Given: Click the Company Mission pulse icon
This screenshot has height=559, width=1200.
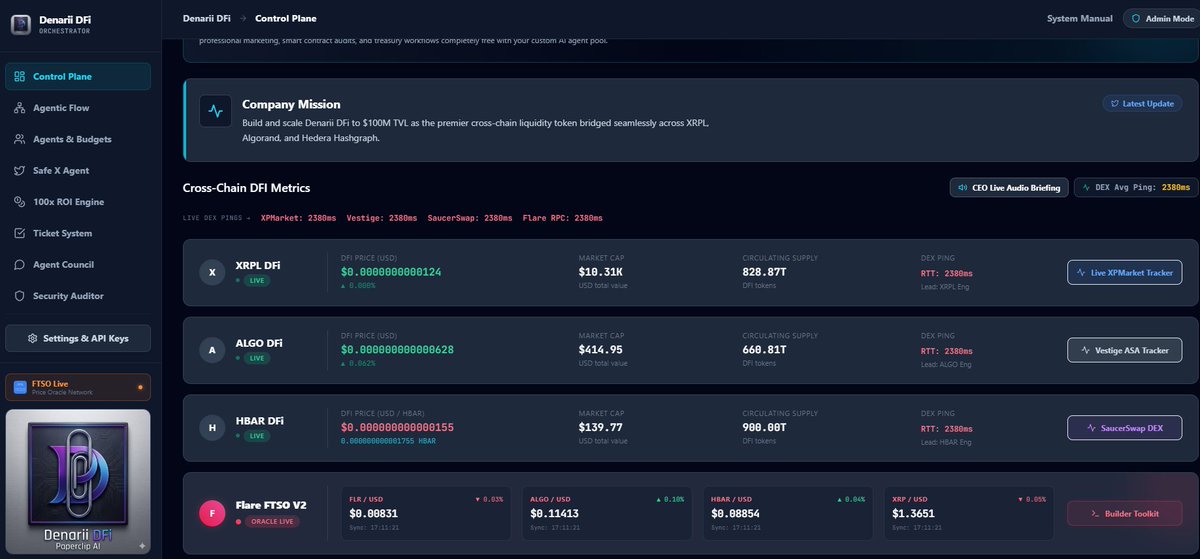Looking at the screenshot, I should pyautogui.click(x=216, y=110).
